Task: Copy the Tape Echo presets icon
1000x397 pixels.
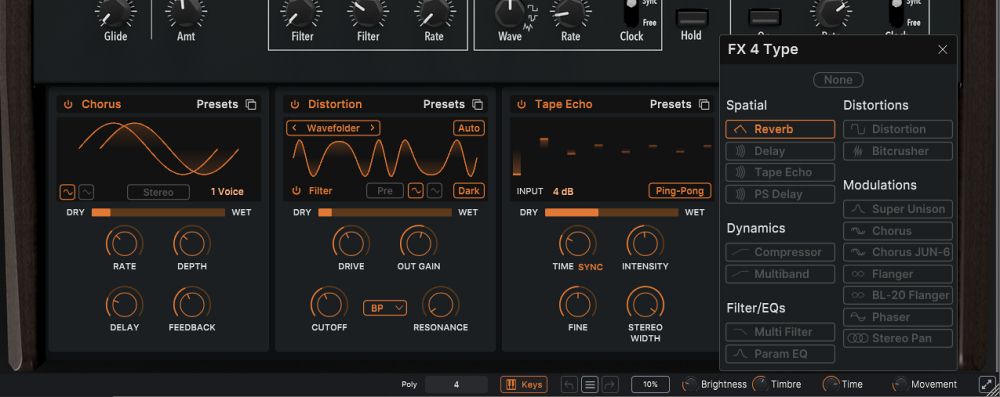Action: 704,105
